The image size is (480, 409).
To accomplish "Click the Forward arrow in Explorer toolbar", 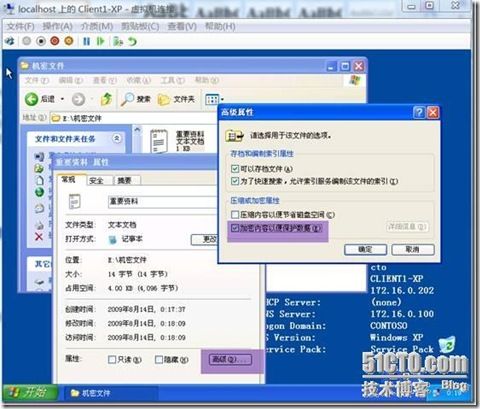I will point(78,99).
